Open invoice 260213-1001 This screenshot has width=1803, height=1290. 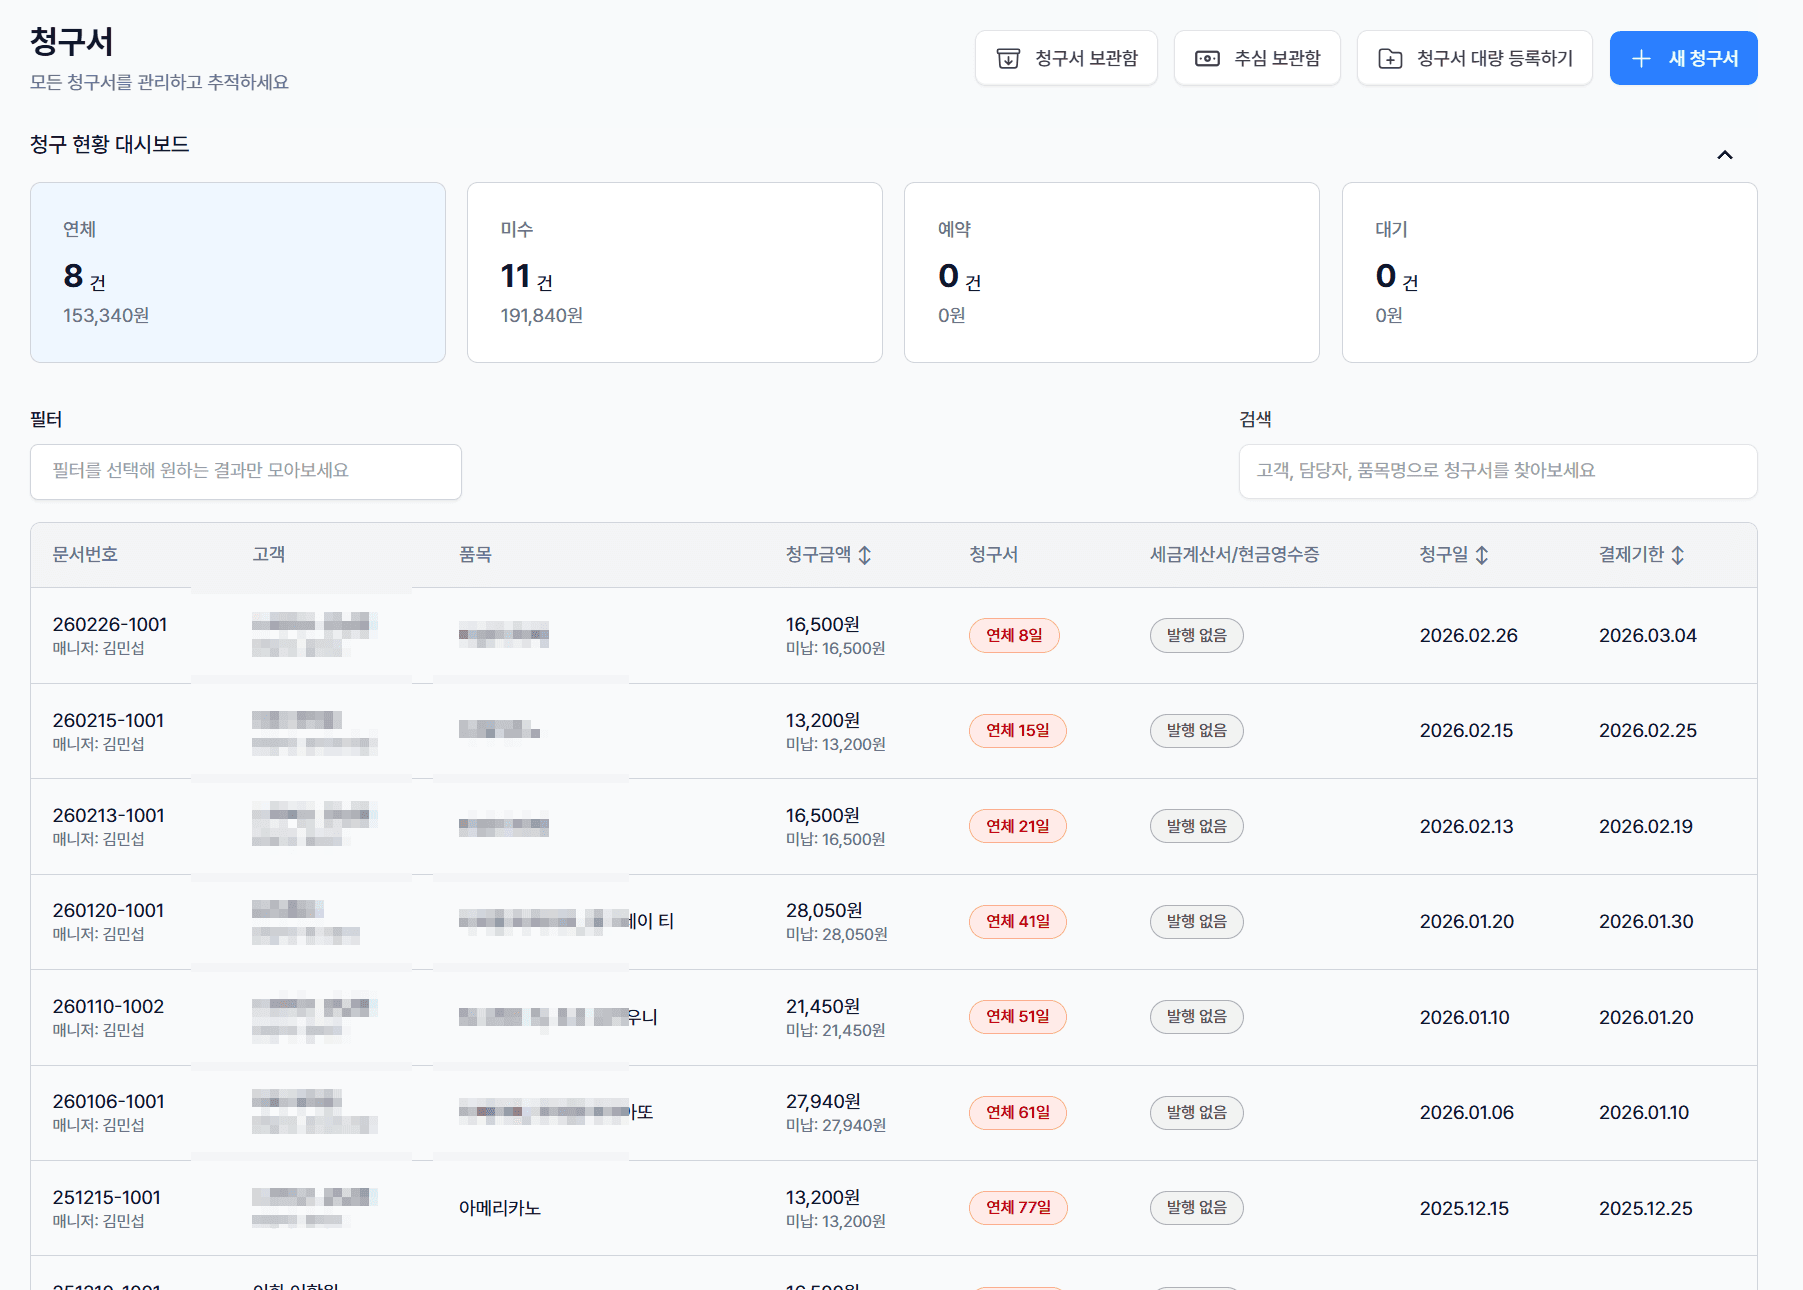pos(108,816)
